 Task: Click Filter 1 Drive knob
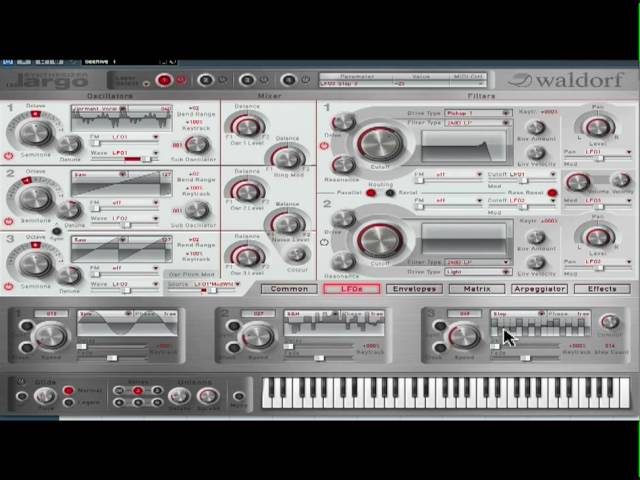click(343, 122)
